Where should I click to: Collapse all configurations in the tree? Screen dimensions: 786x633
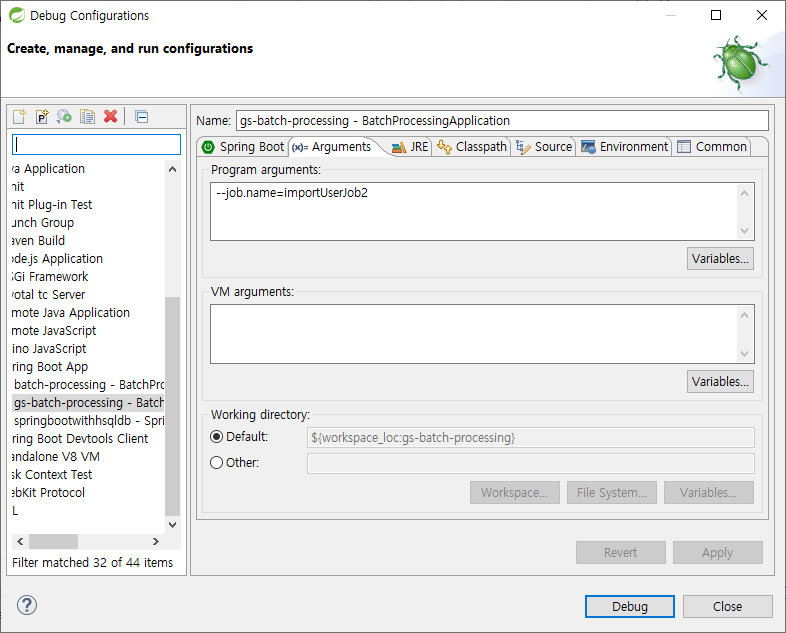[x=141, y=116]
